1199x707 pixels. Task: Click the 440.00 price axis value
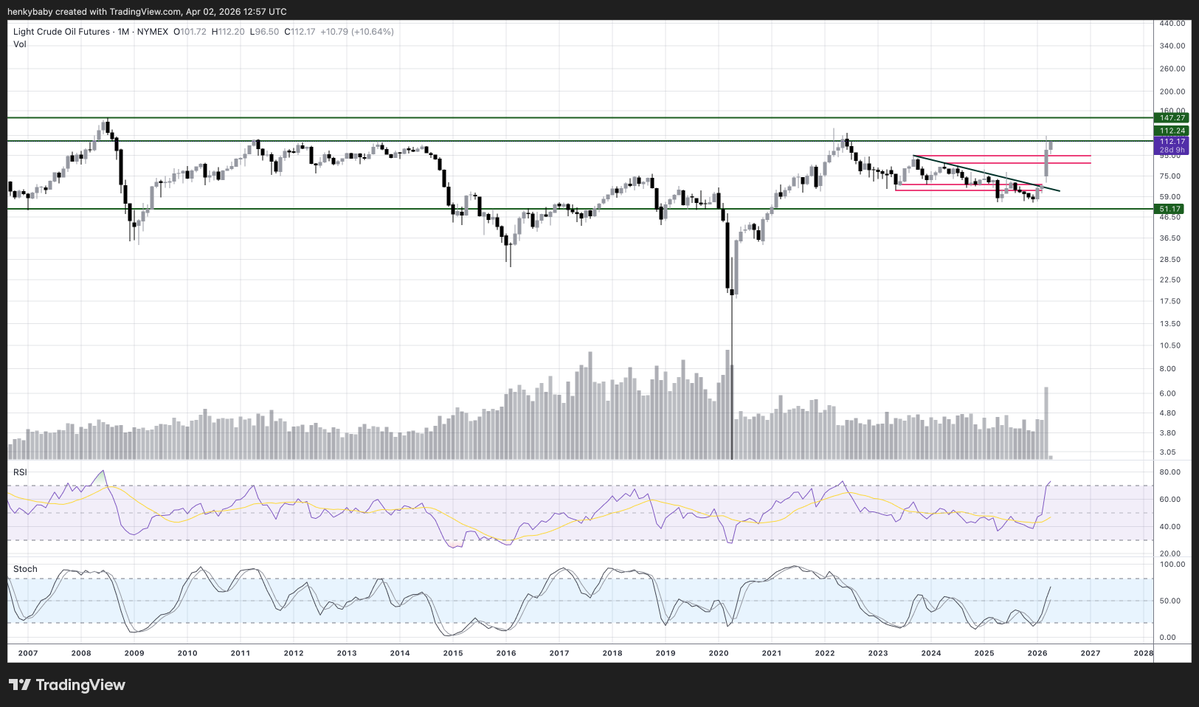[1172, 24]
